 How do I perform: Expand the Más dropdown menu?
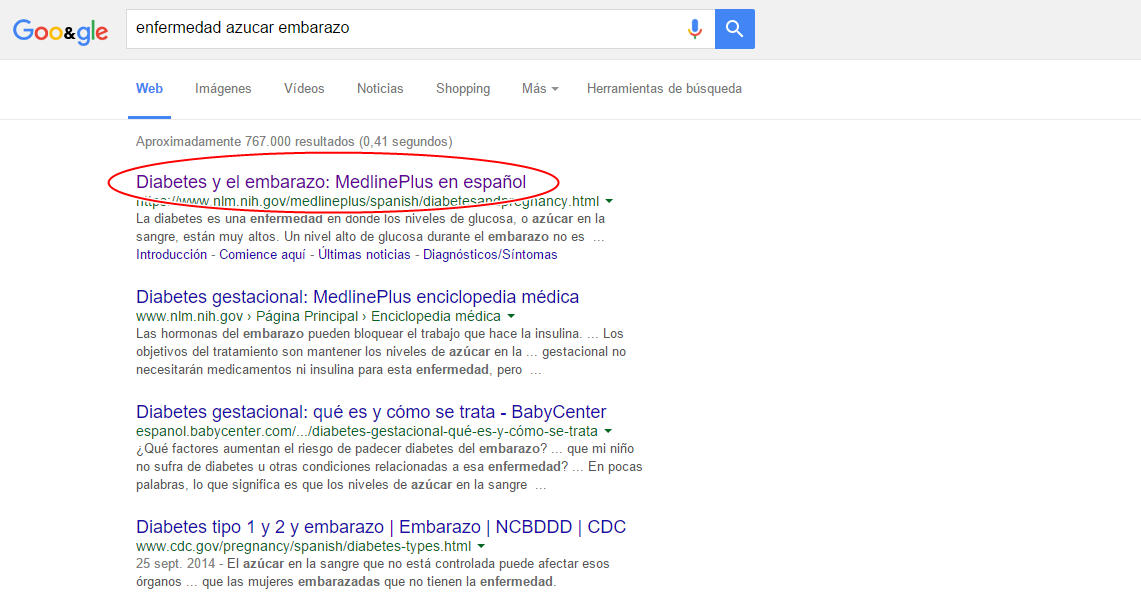pos(540,89)
